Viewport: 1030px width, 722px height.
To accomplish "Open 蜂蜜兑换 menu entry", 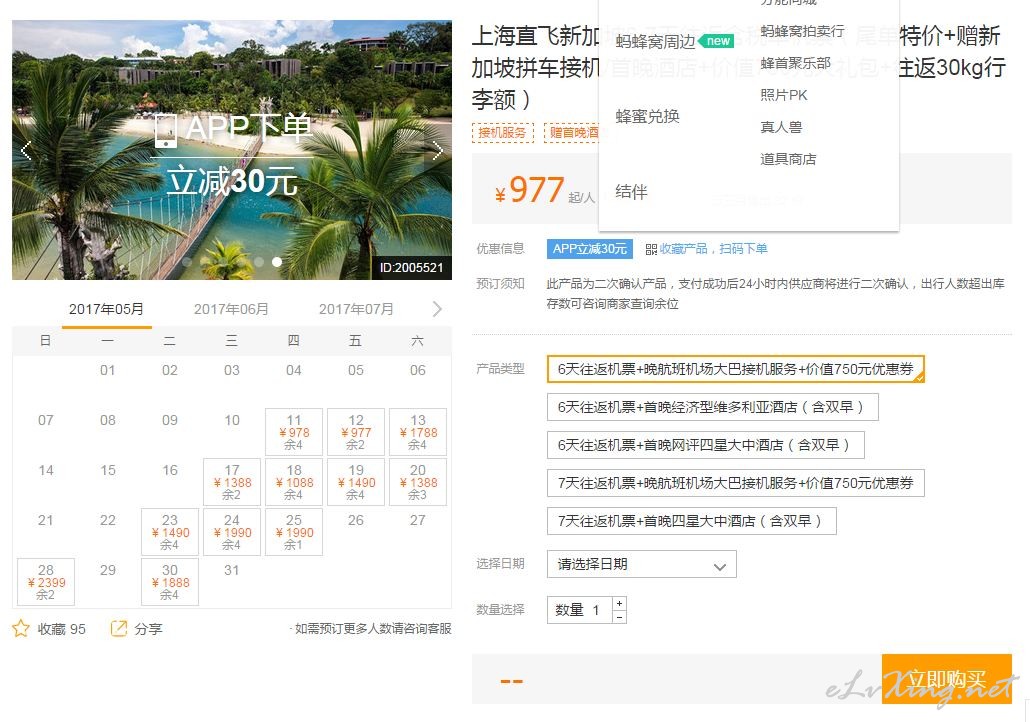I will (x=648, y=116).
